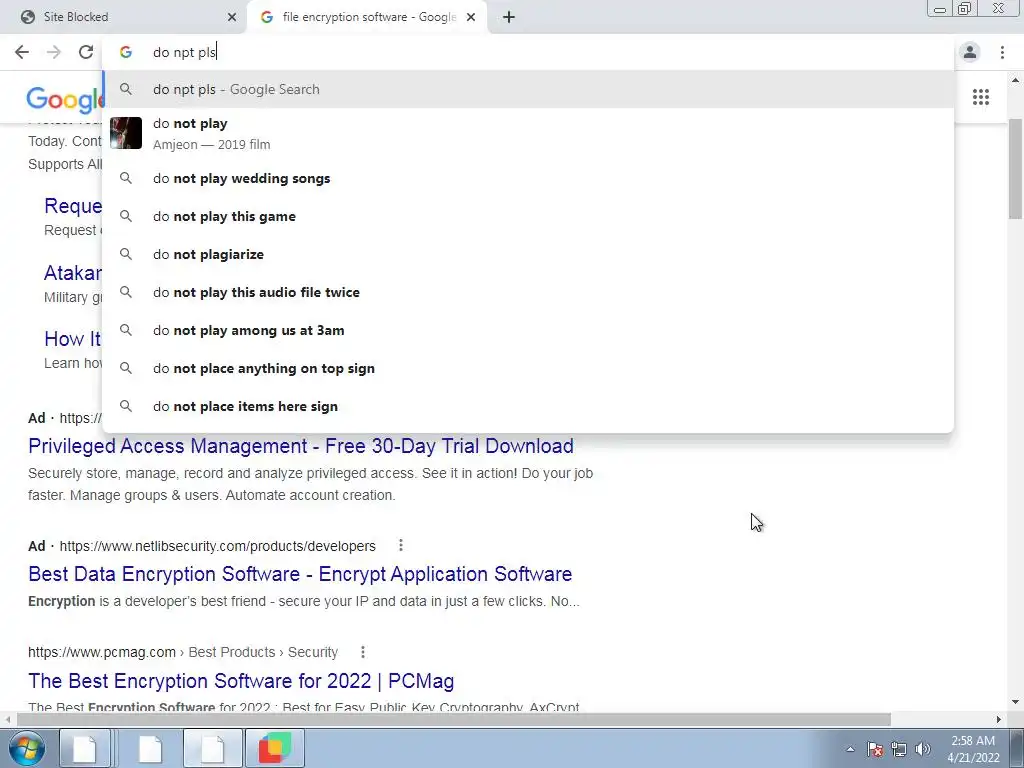1024x768 pixels.
Task: Click the page scrollbar up arrow
Action: click(1016, 80)
